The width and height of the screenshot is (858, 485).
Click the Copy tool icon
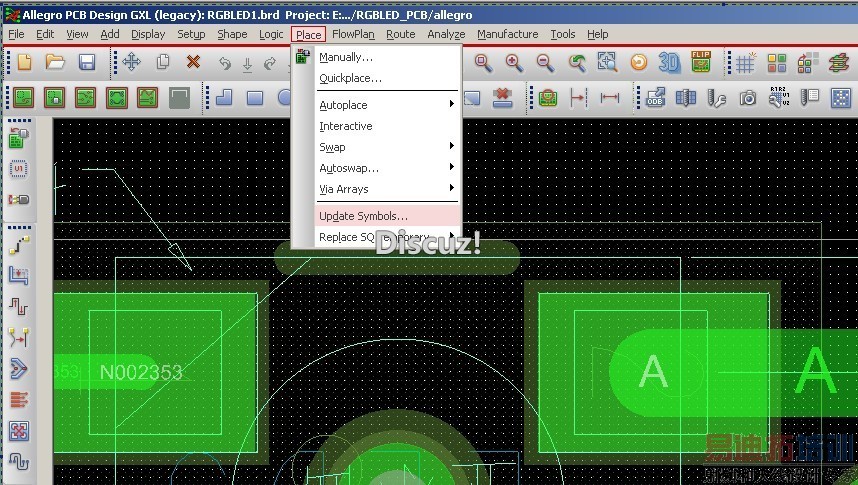click(x=163, y=62)
